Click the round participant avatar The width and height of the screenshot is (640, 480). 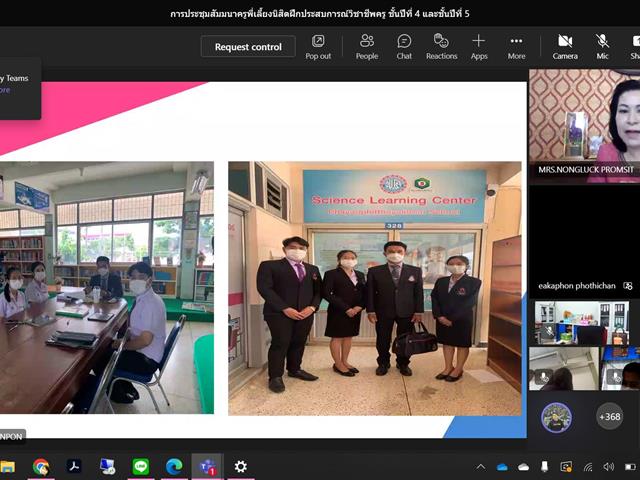556,417
